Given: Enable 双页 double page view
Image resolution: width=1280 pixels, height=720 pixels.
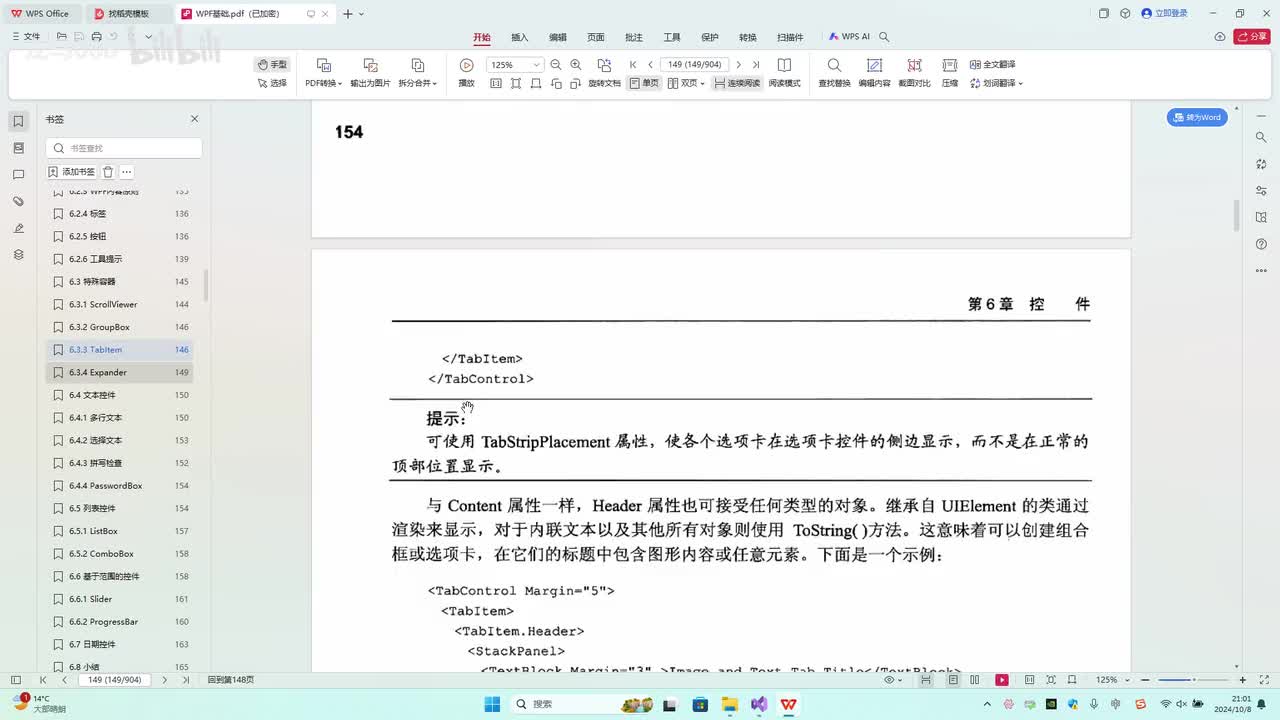Looking at the screenshot, I should (686, 83).
